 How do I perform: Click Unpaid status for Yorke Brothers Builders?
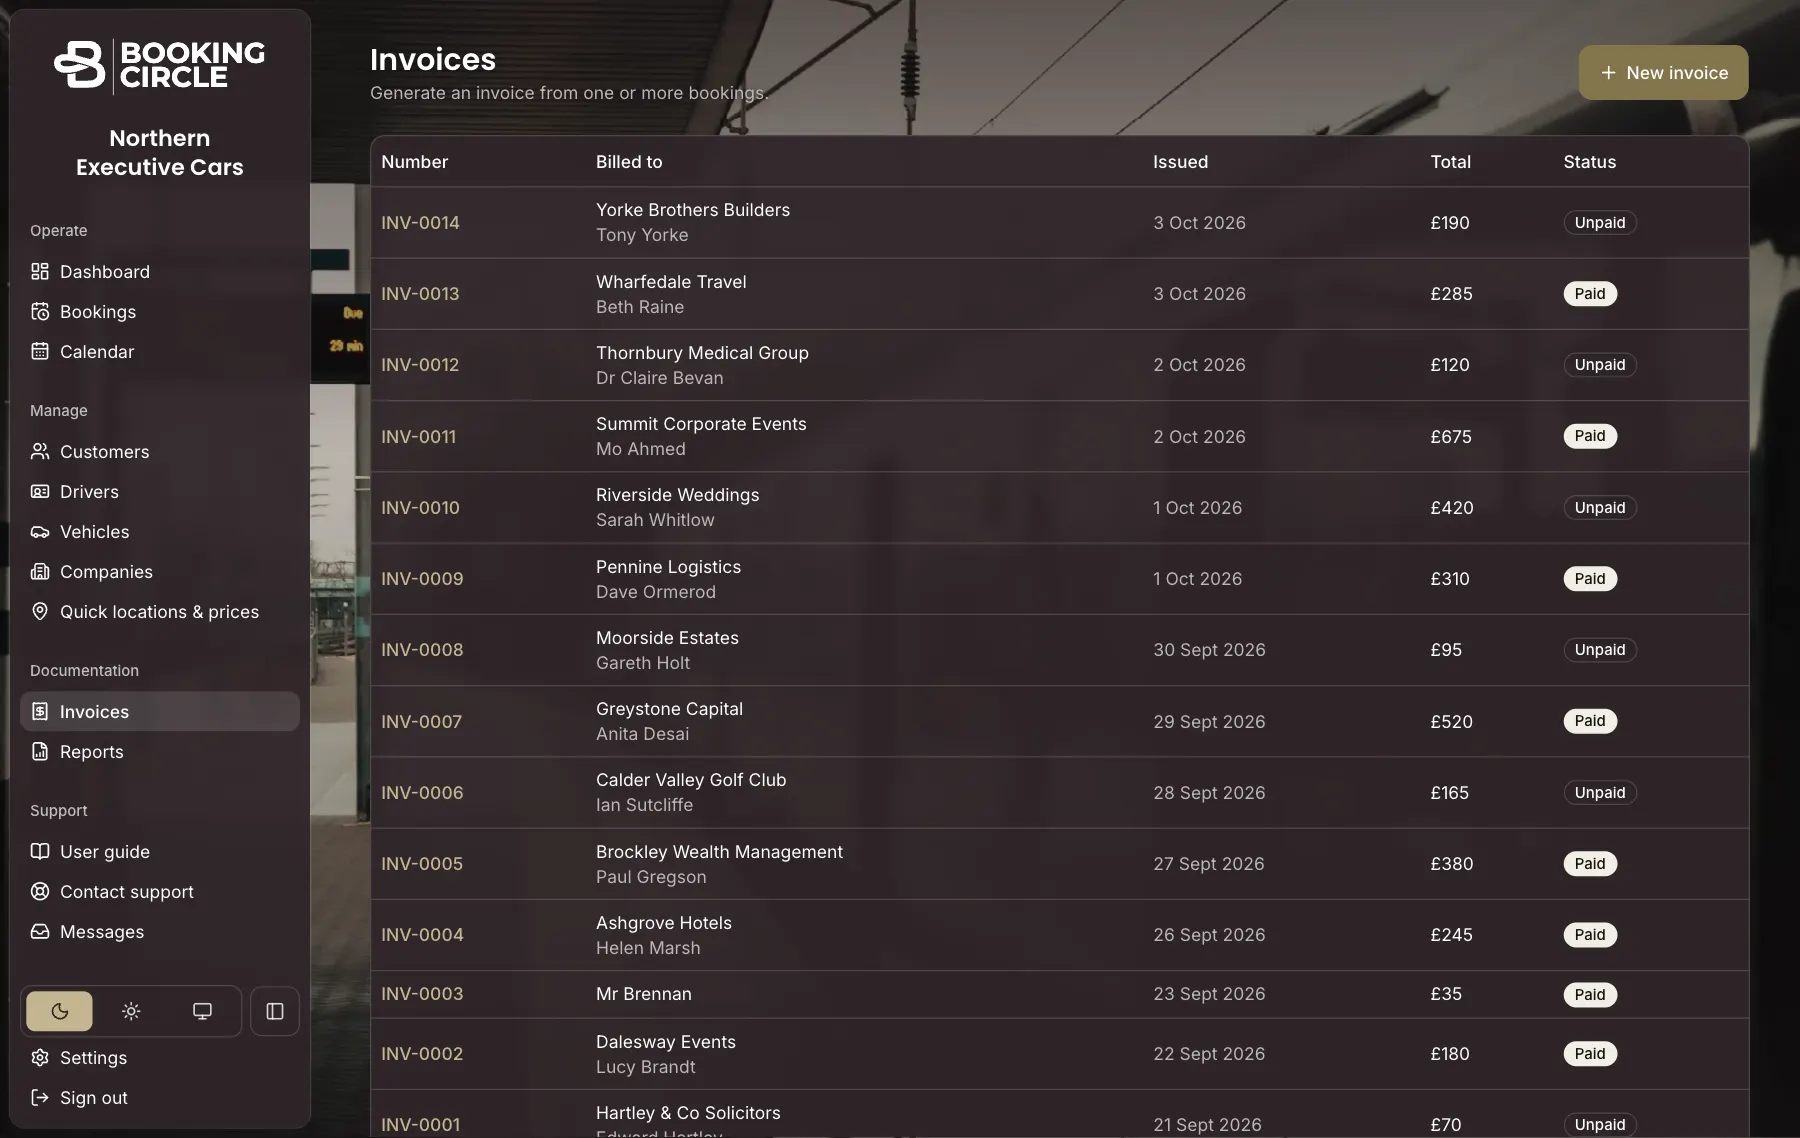coord(1599,222)
